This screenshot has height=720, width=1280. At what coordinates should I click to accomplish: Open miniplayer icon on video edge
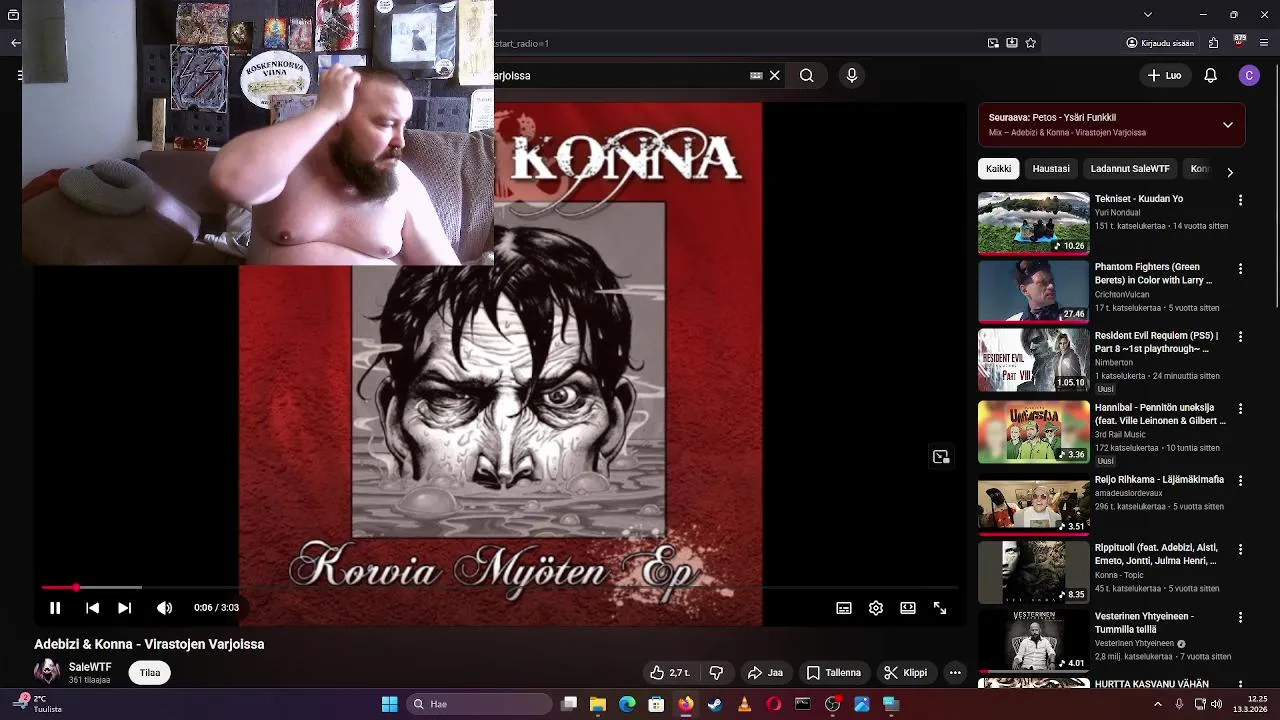tap(941, 457)
